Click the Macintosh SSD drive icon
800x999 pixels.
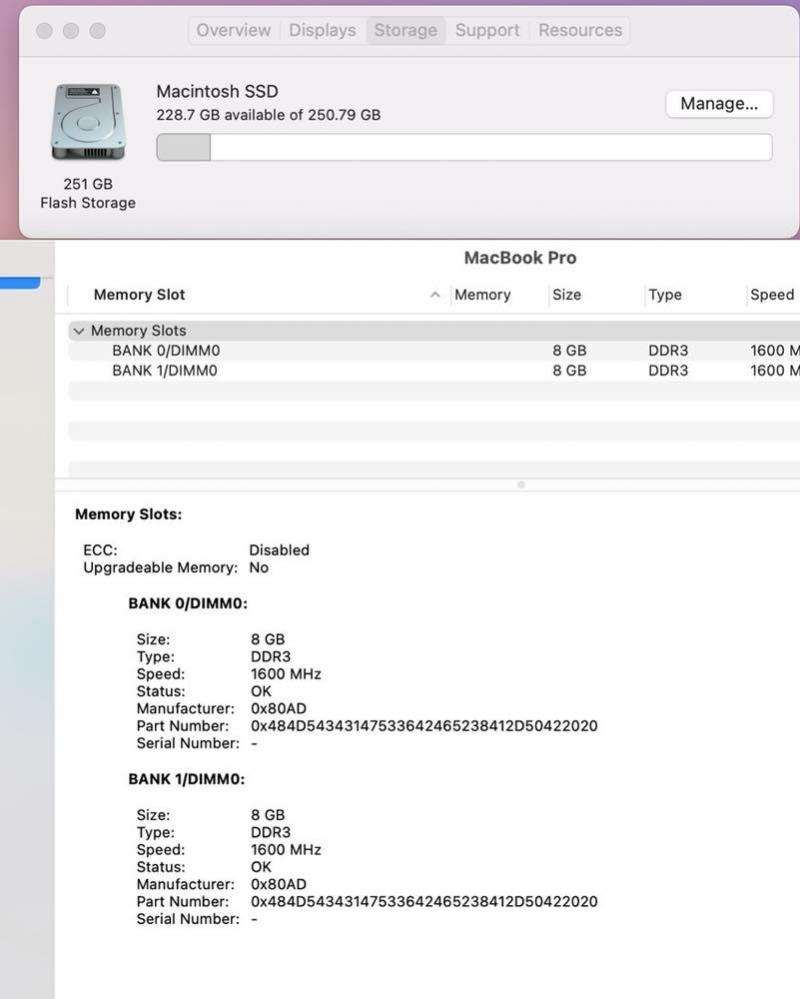coord(87,122)
